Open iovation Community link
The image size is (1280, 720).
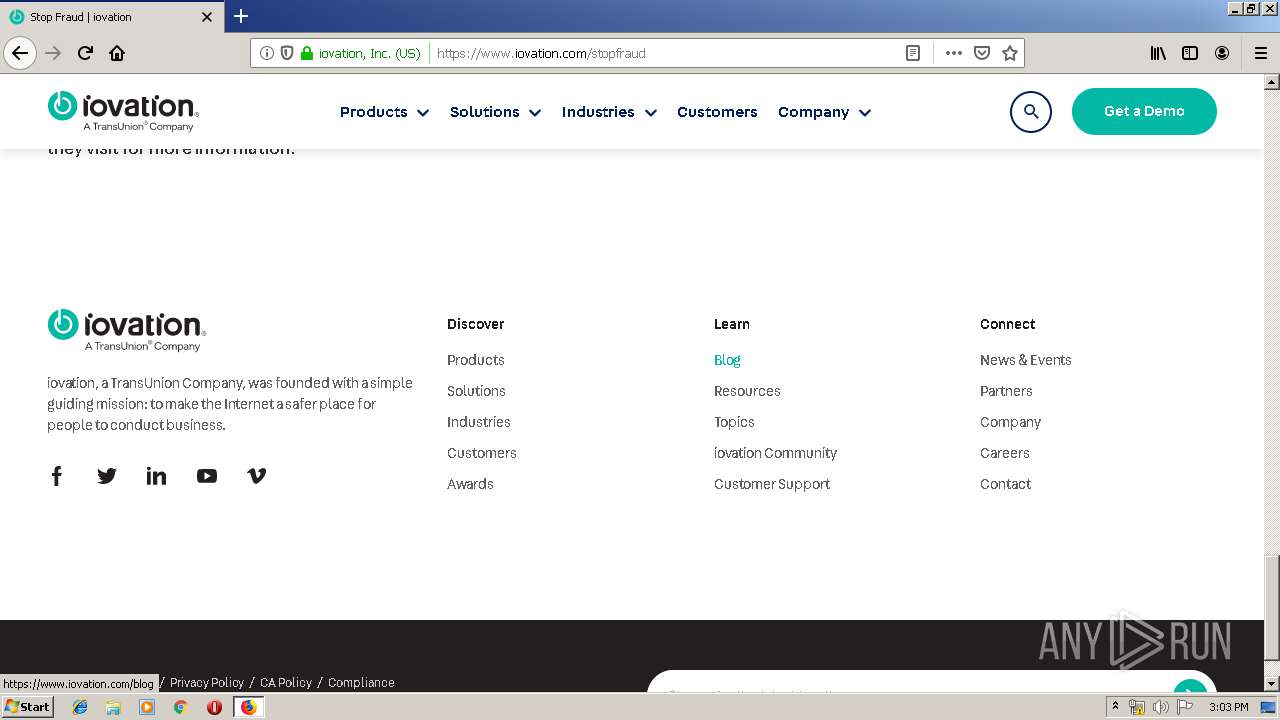(x=775, y=453)
